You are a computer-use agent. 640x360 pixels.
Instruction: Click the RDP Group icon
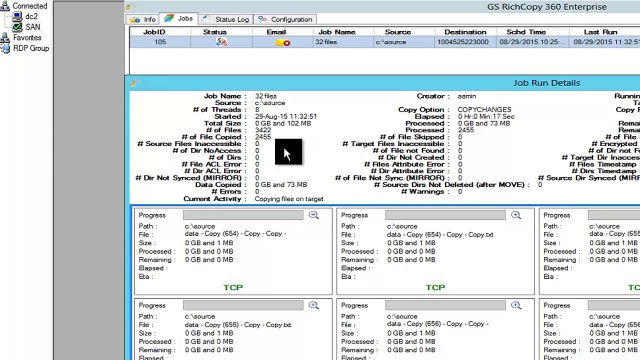click(5, 48)
